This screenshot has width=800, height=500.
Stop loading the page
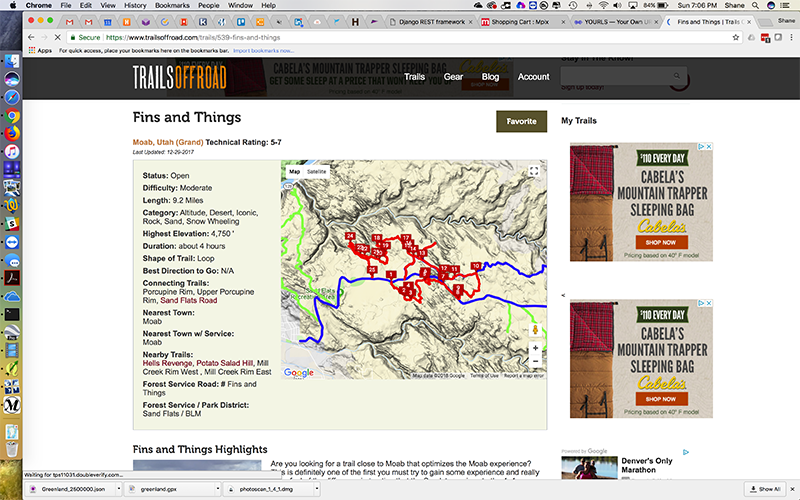[x=58, y=37]
